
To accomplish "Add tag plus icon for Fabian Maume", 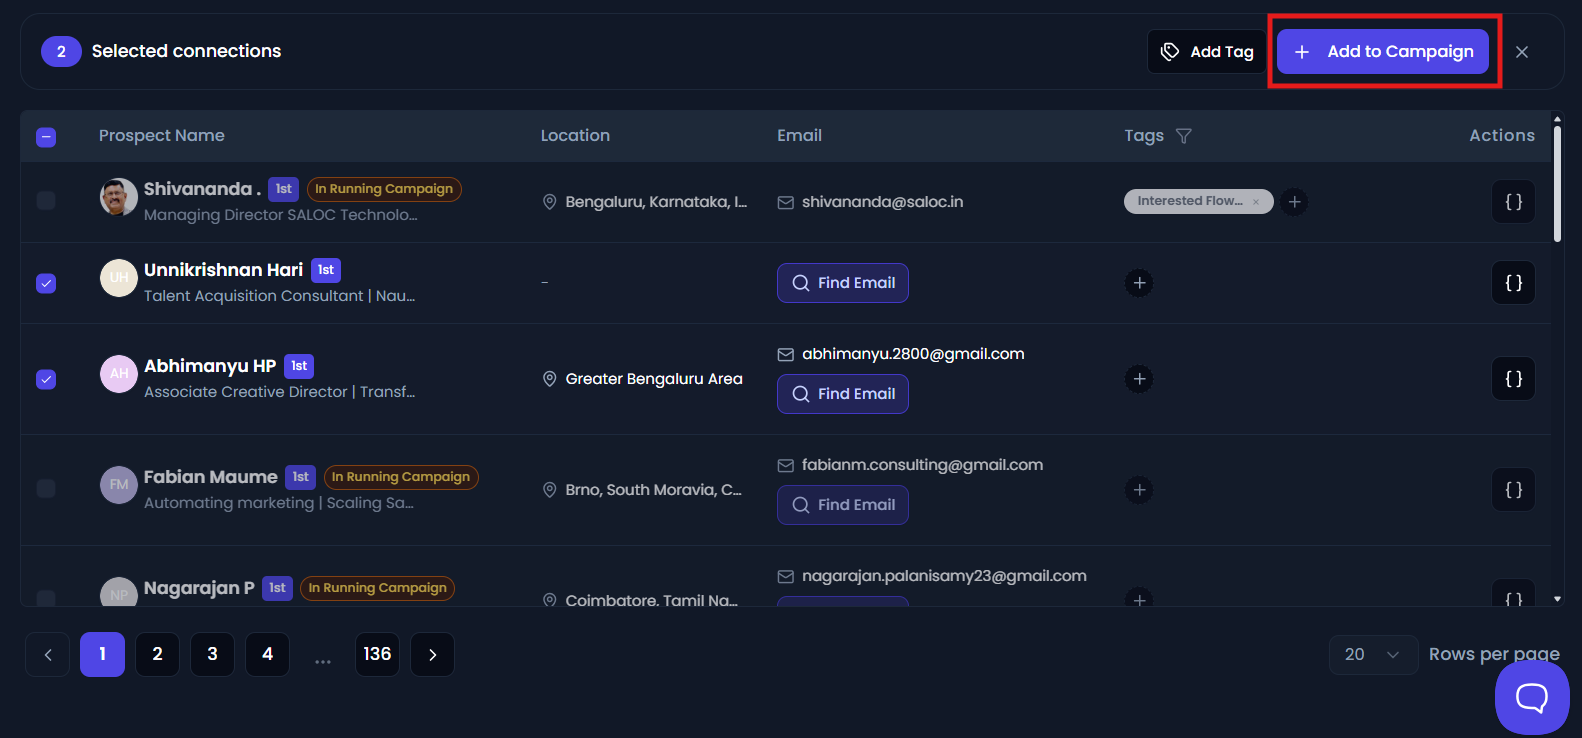I will click(1139, 490).
